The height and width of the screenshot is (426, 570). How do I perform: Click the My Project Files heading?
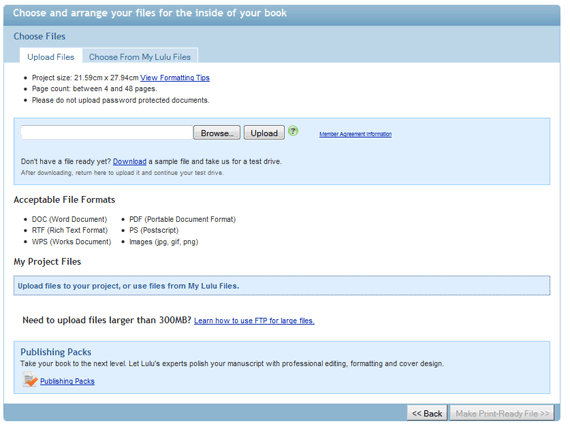coord(47,262)
